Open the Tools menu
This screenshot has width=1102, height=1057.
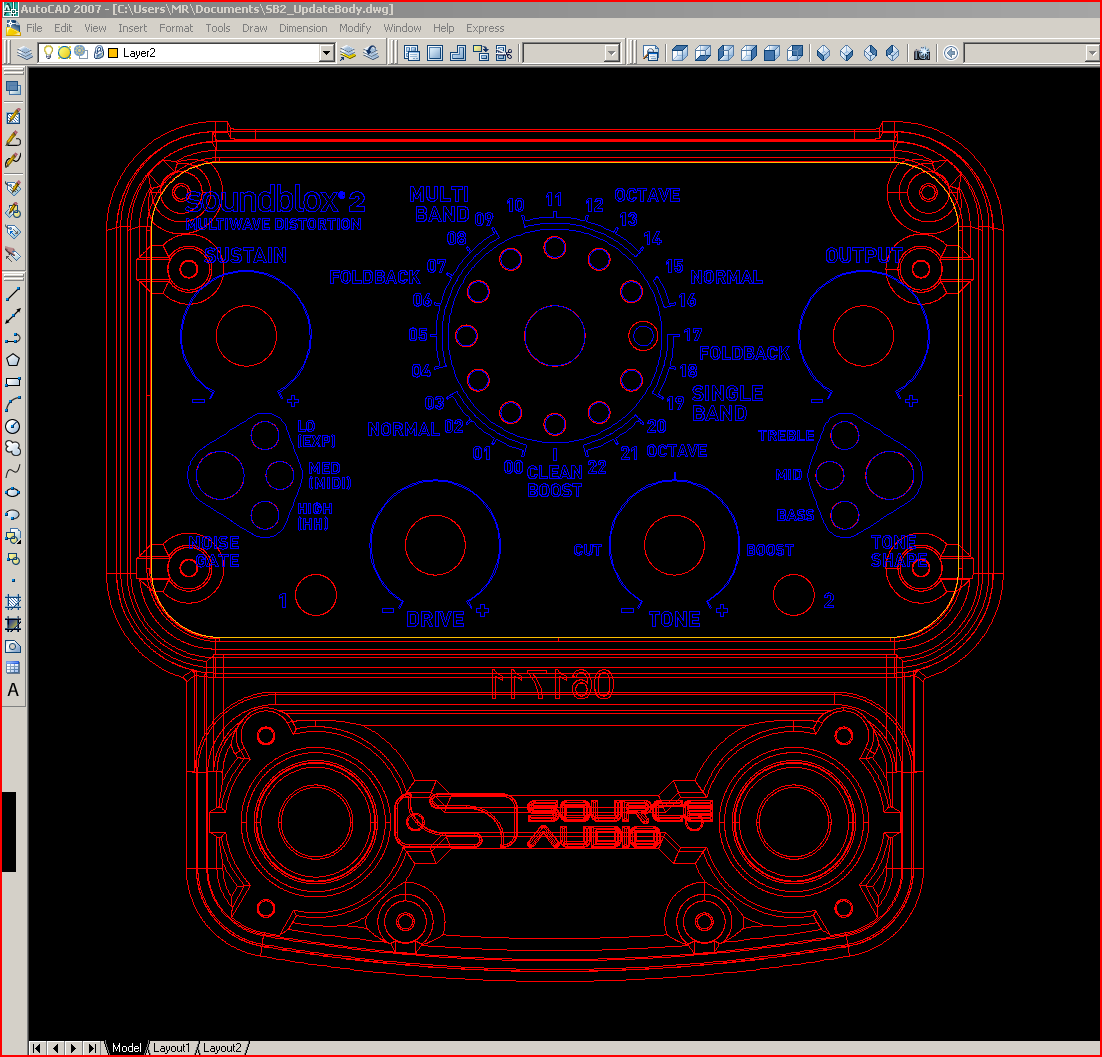coord(218,28)
